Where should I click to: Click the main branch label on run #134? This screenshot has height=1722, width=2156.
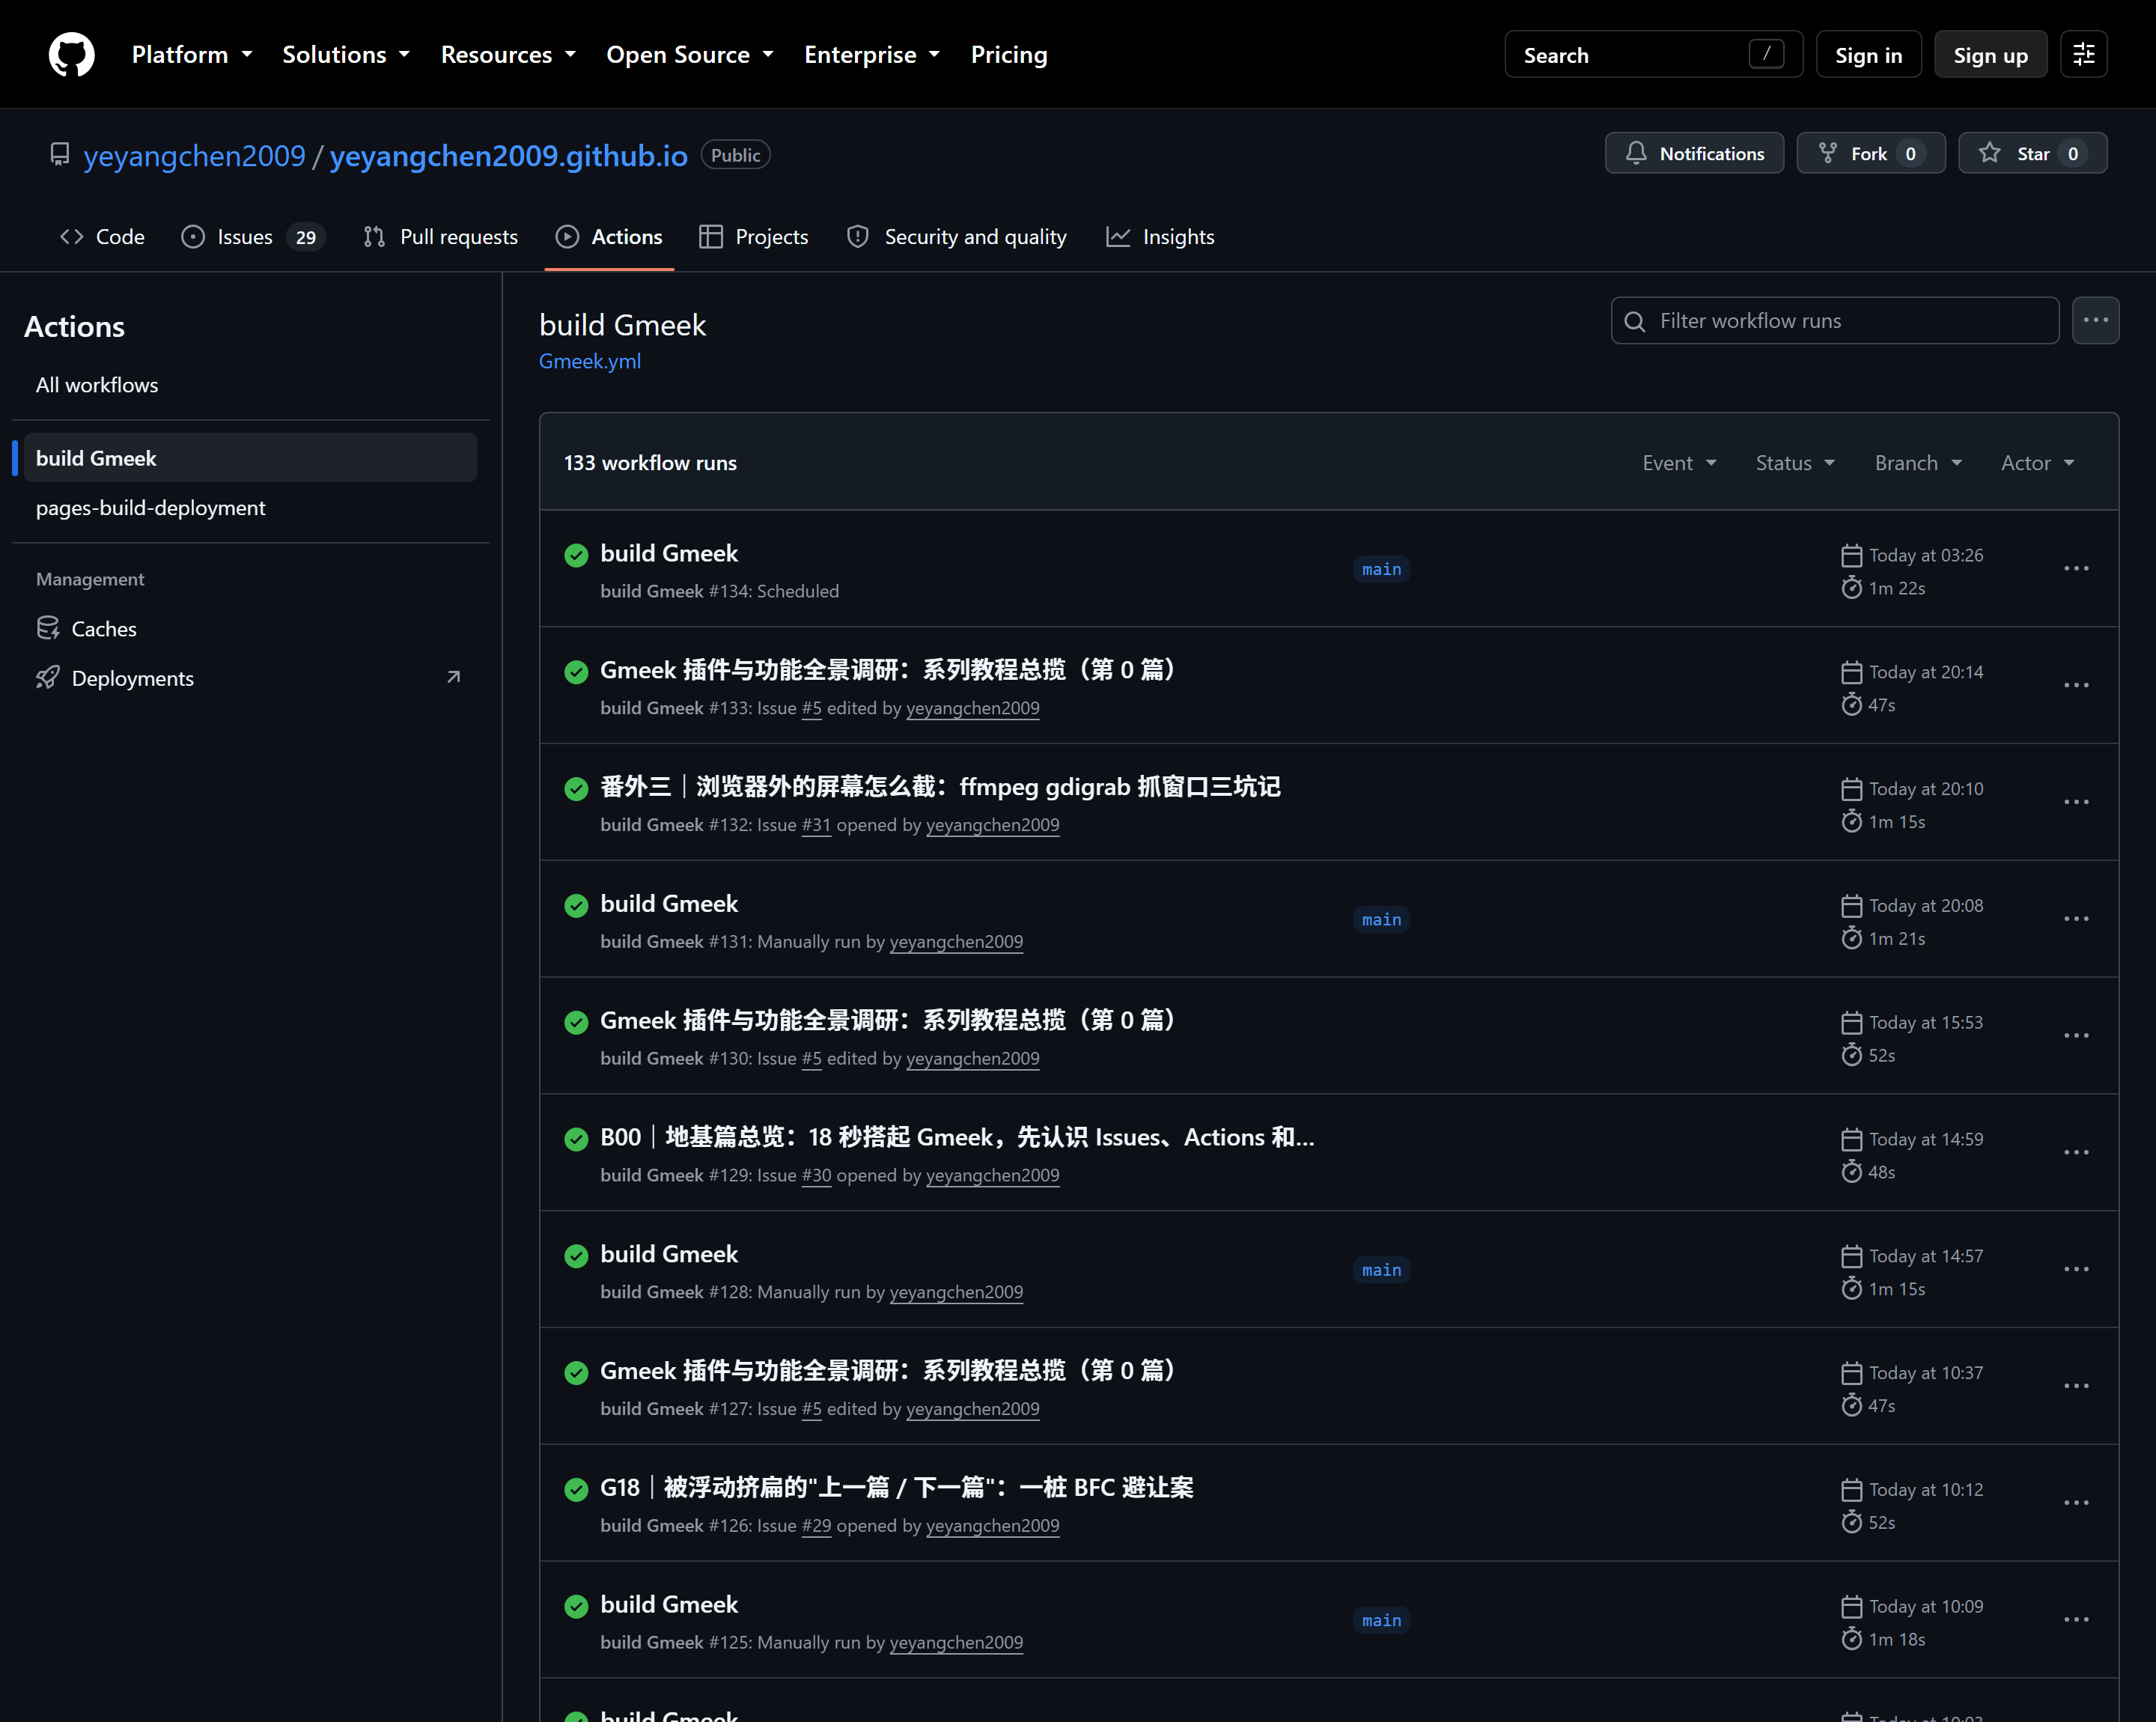coord(1381,569)
